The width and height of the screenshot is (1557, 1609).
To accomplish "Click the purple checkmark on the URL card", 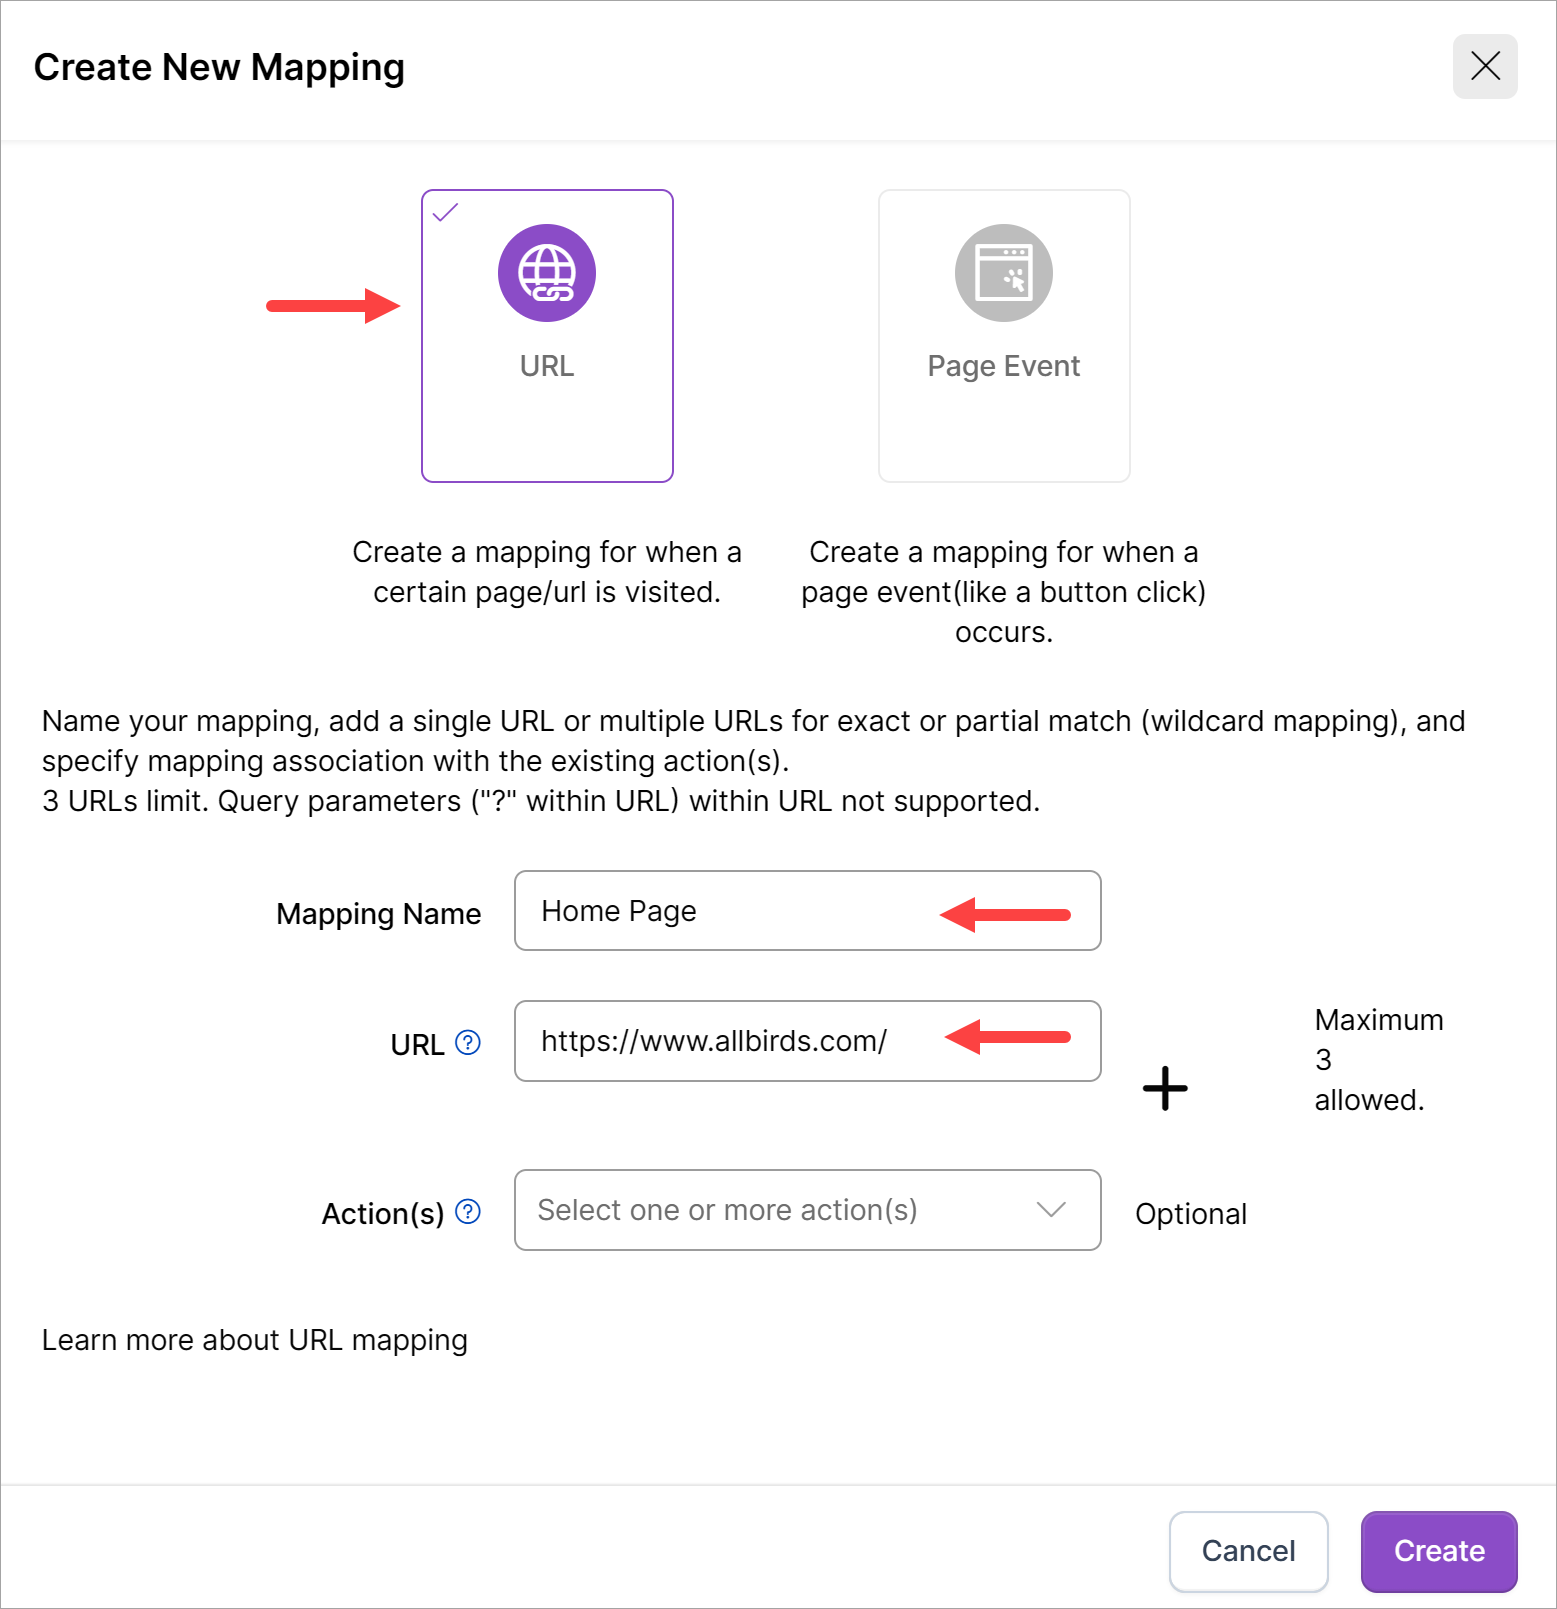I will [445, 212].
